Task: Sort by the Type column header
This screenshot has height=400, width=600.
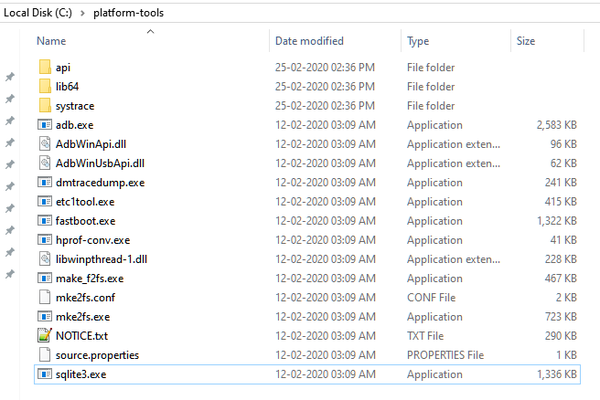Action: (418, 41)
